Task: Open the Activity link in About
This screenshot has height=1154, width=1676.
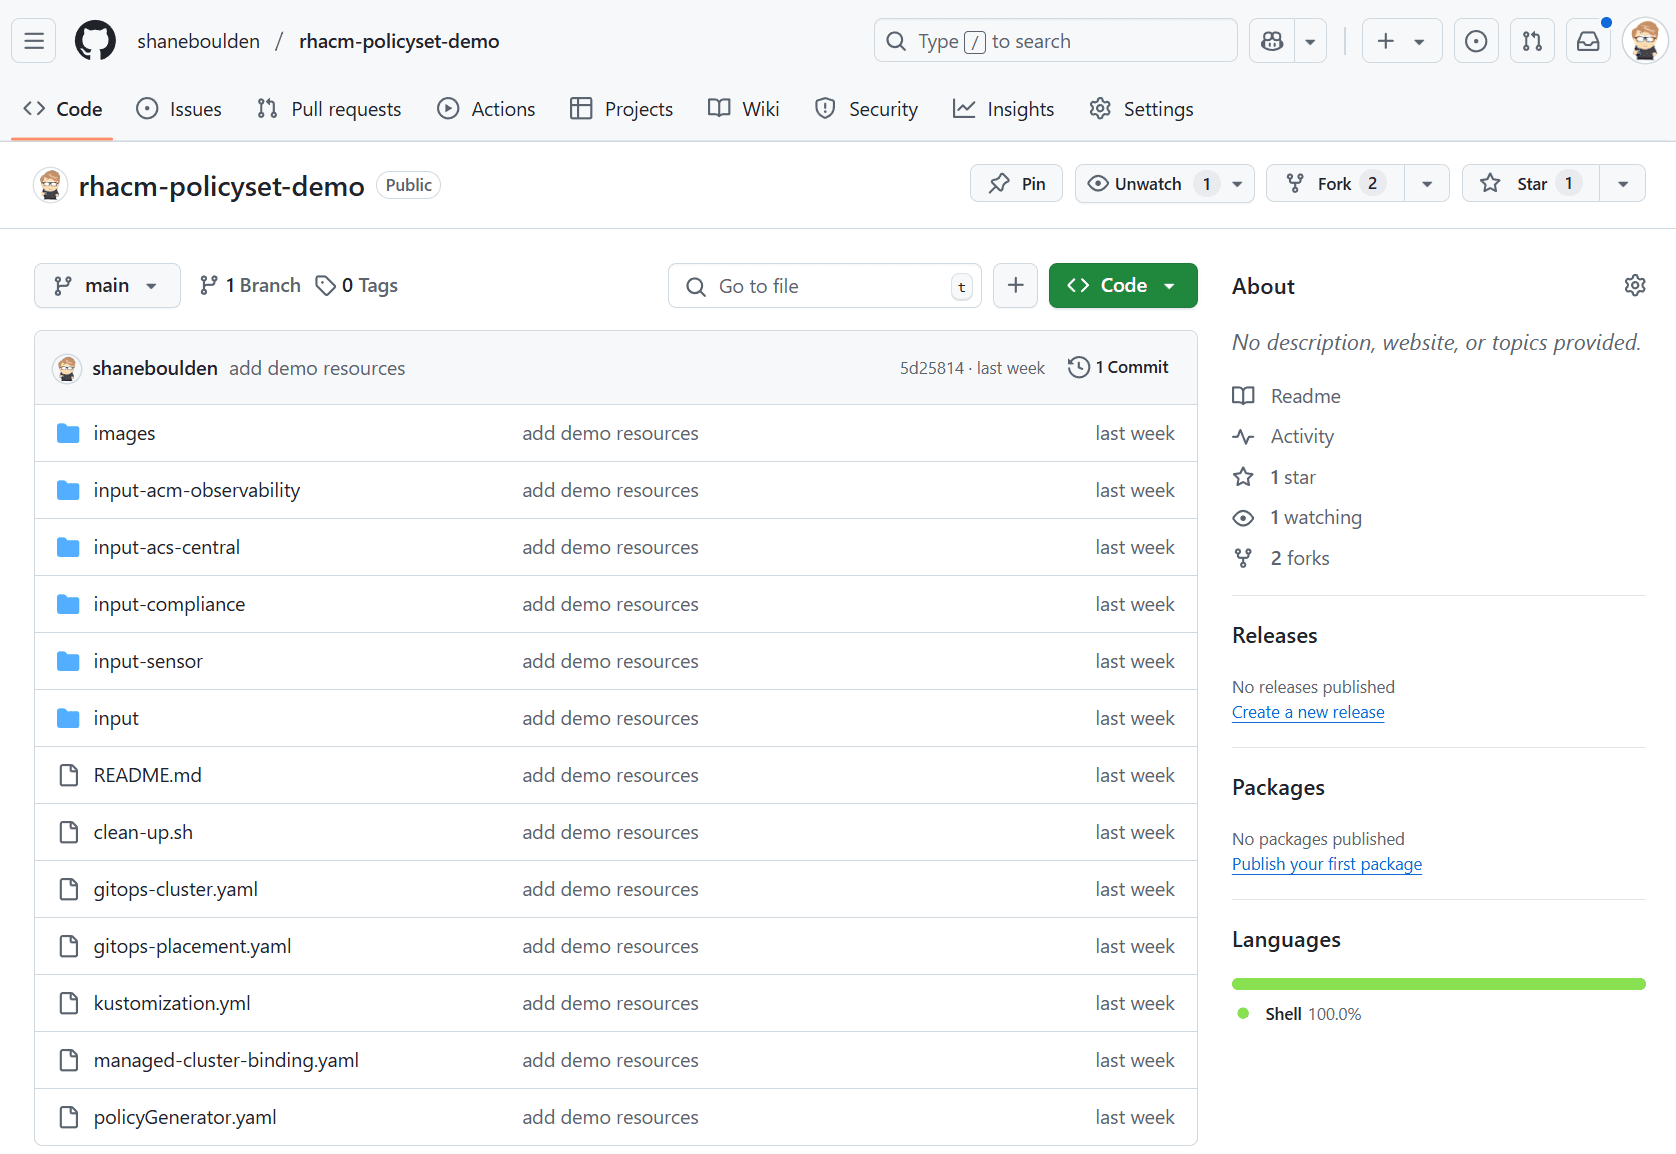Action: pyautogui.click(x=1284, y=437)
